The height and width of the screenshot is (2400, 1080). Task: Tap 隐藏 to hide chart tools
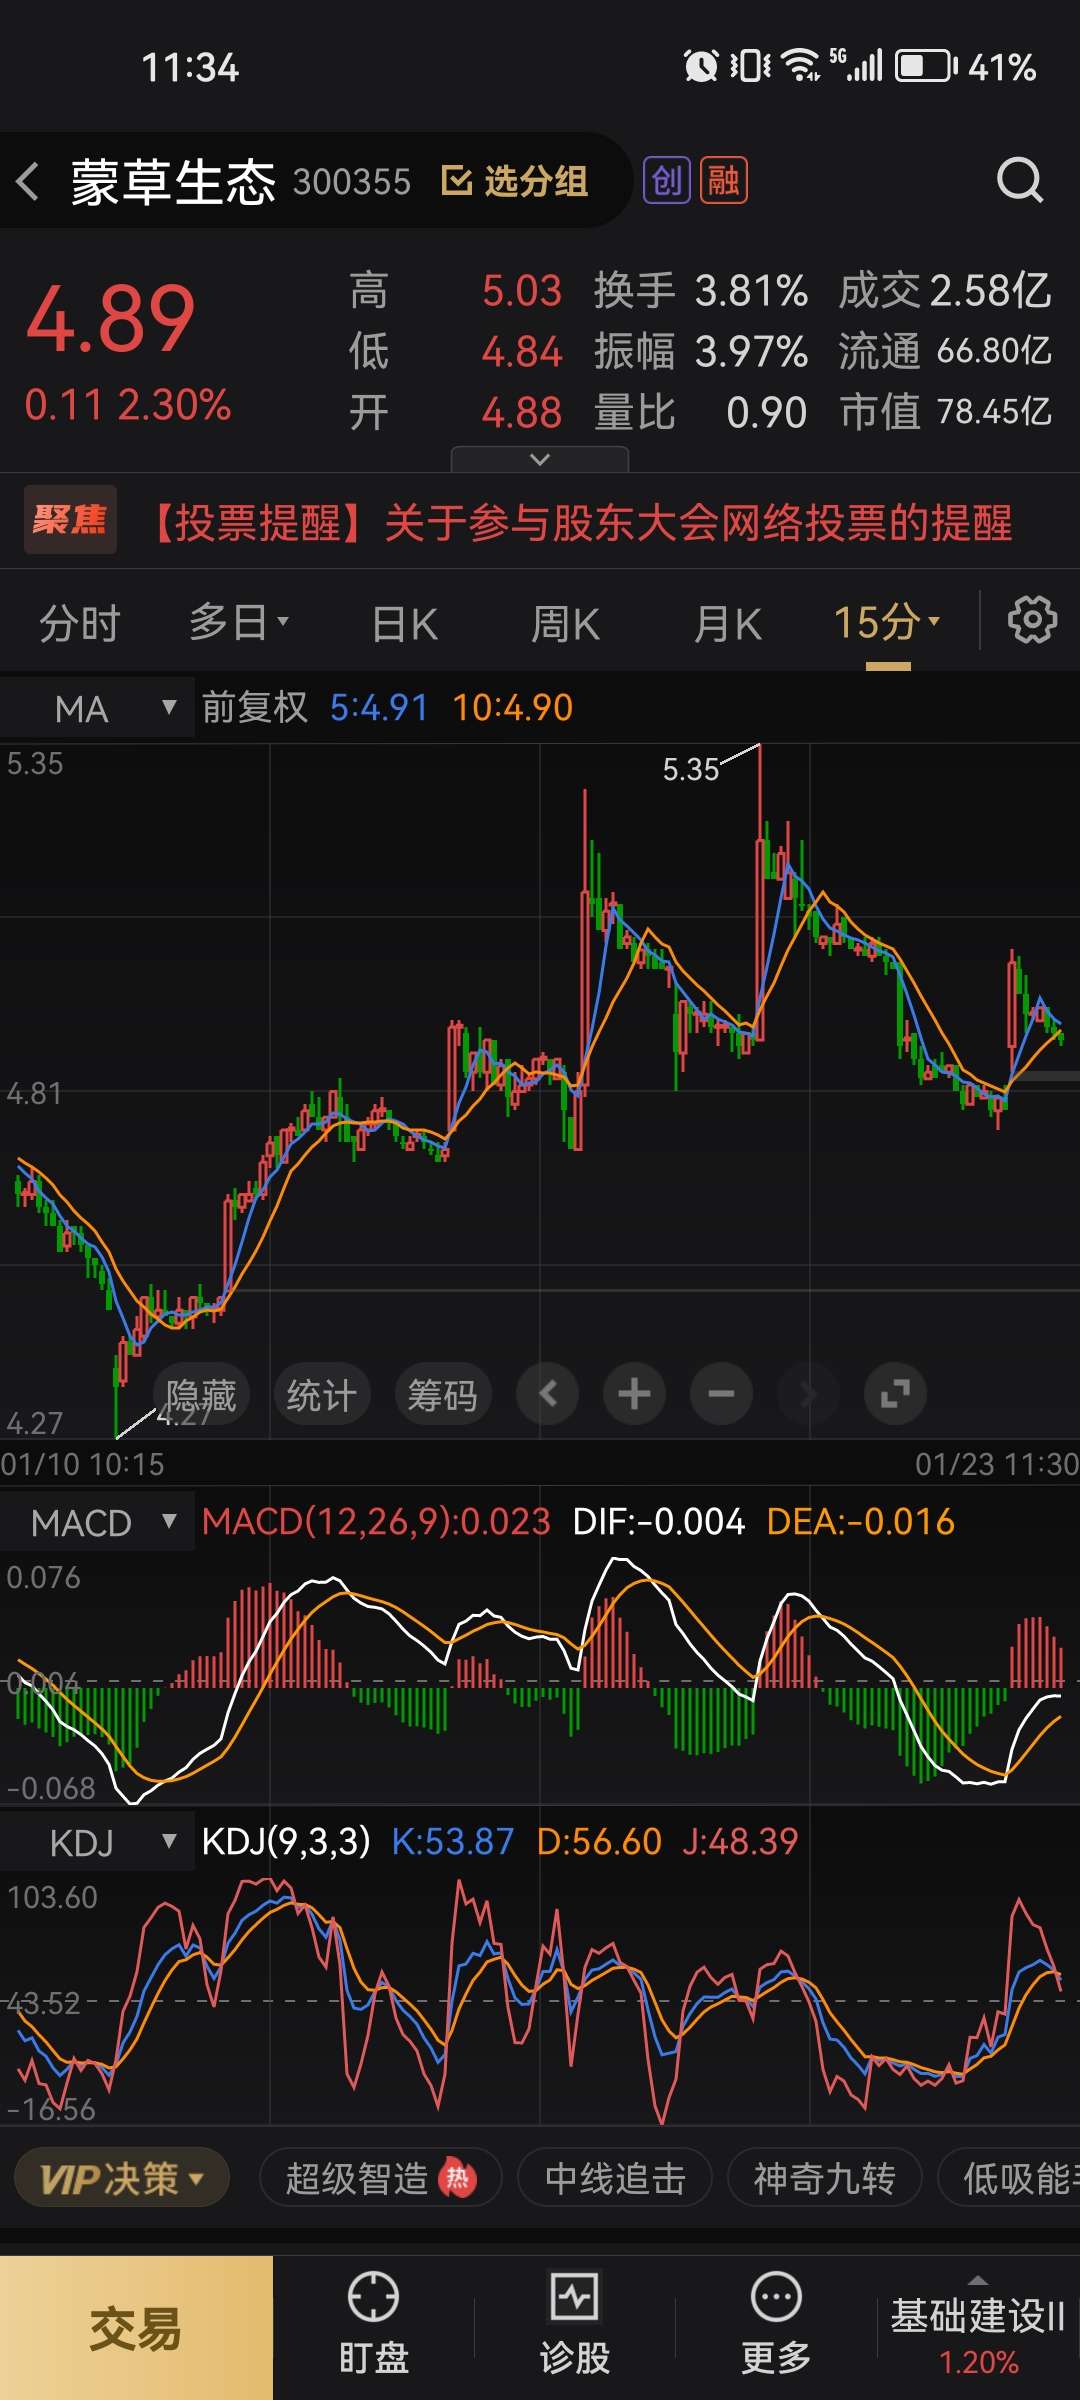pyautogui.click(x=201, y=1393)
